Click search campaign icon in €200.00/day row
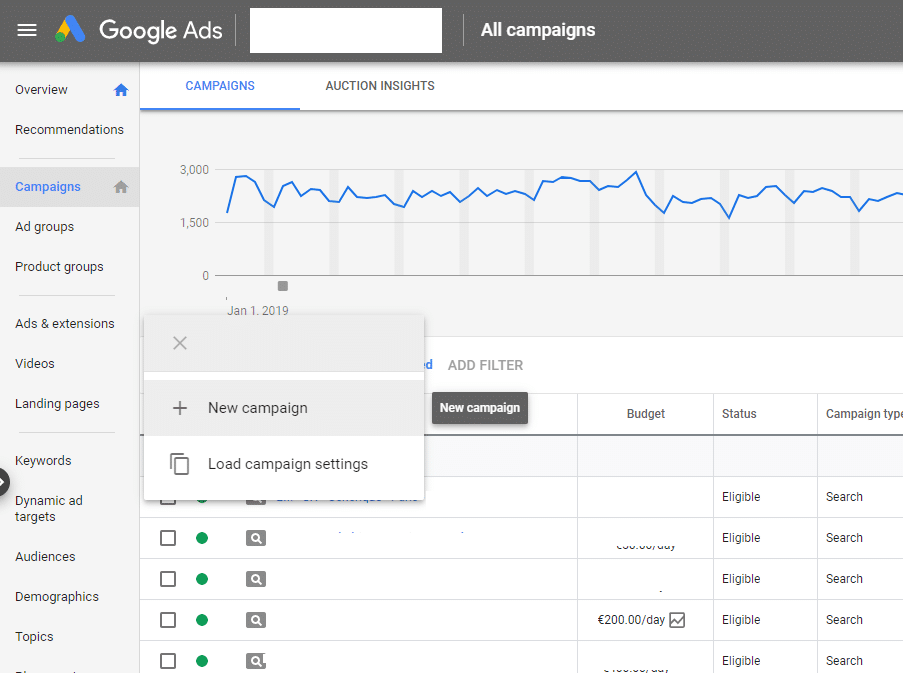Image resolution: width=903 pixels, height=673 pixels. coord(256,620)
